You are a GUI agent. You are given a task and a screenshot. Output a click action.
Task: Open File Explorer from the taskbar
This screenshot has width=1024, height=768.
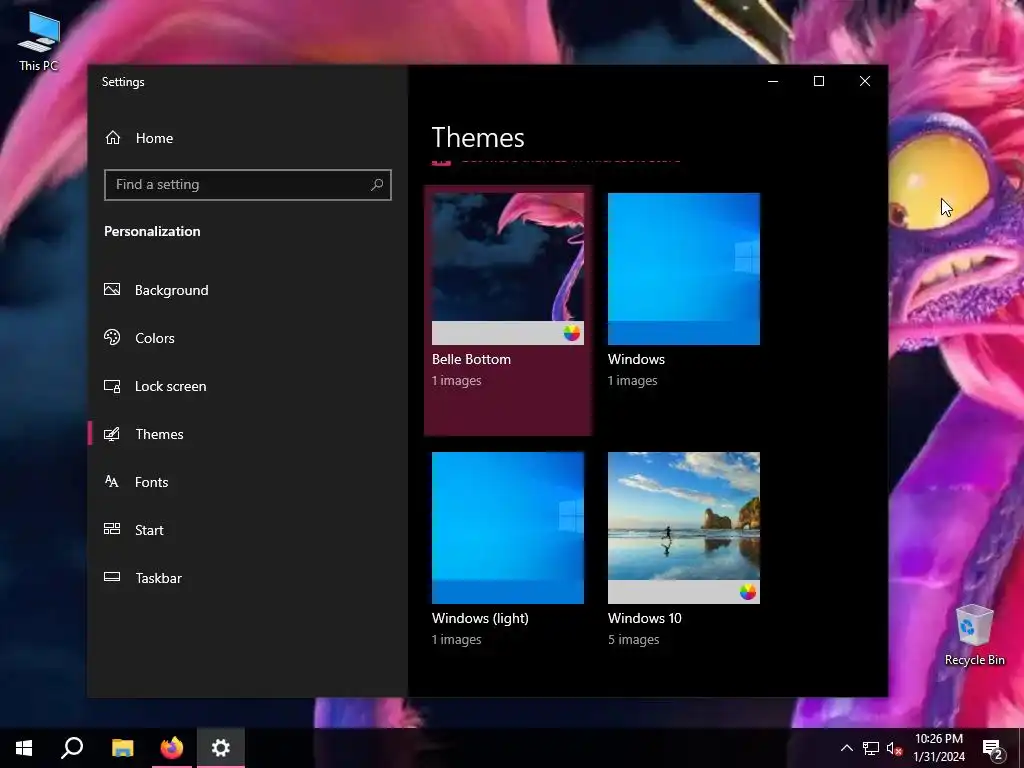(122, 748)
